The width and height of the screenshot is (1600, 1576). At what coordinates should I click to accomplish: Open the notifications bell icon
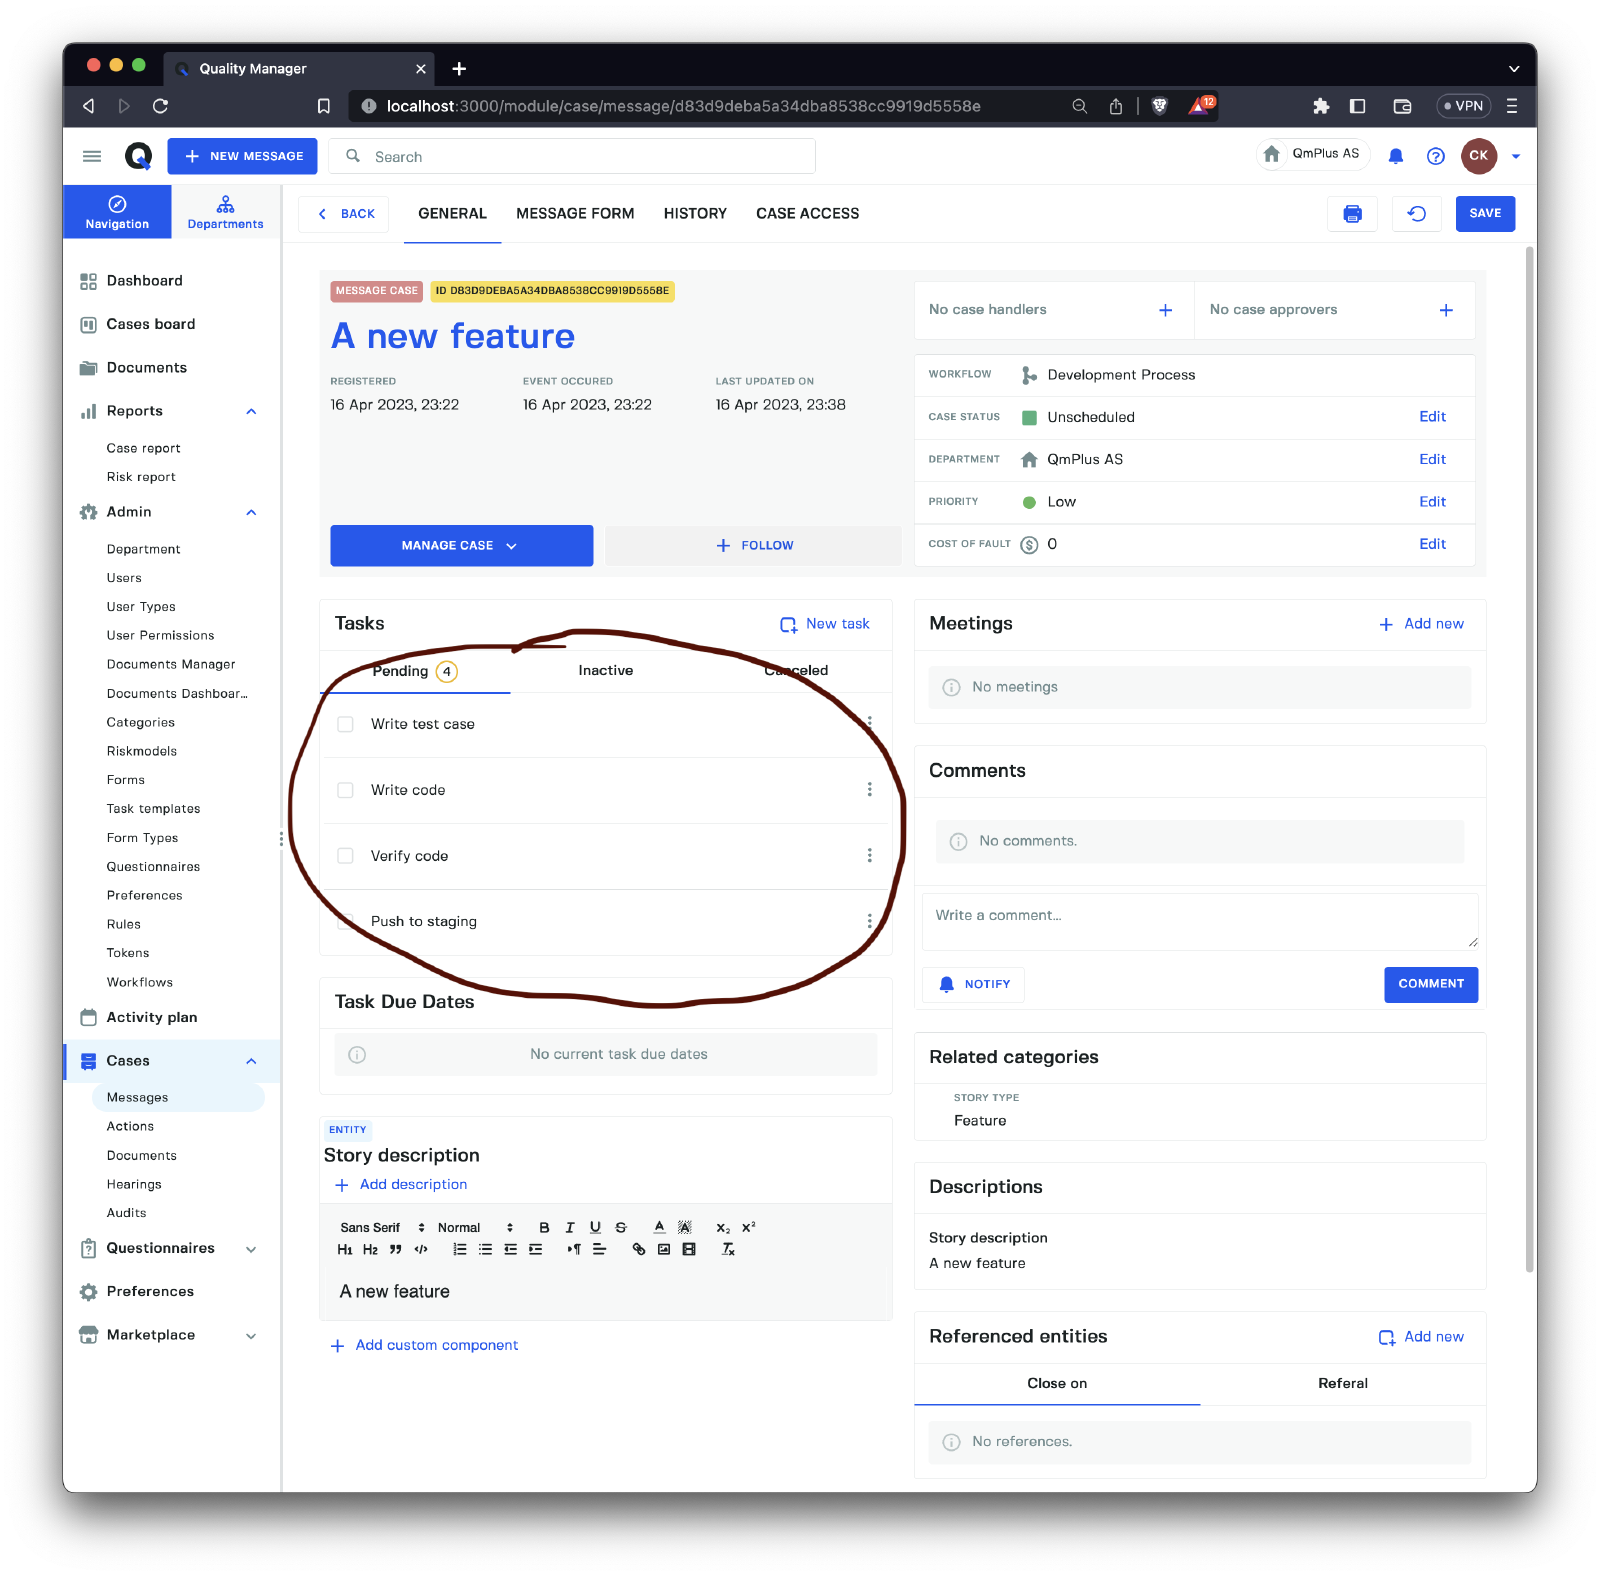[1396, 156]
